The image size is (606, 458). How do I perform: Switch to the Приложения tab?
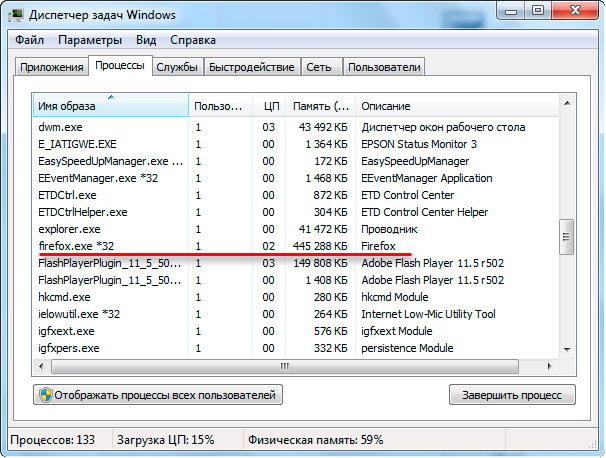(52, 67)
